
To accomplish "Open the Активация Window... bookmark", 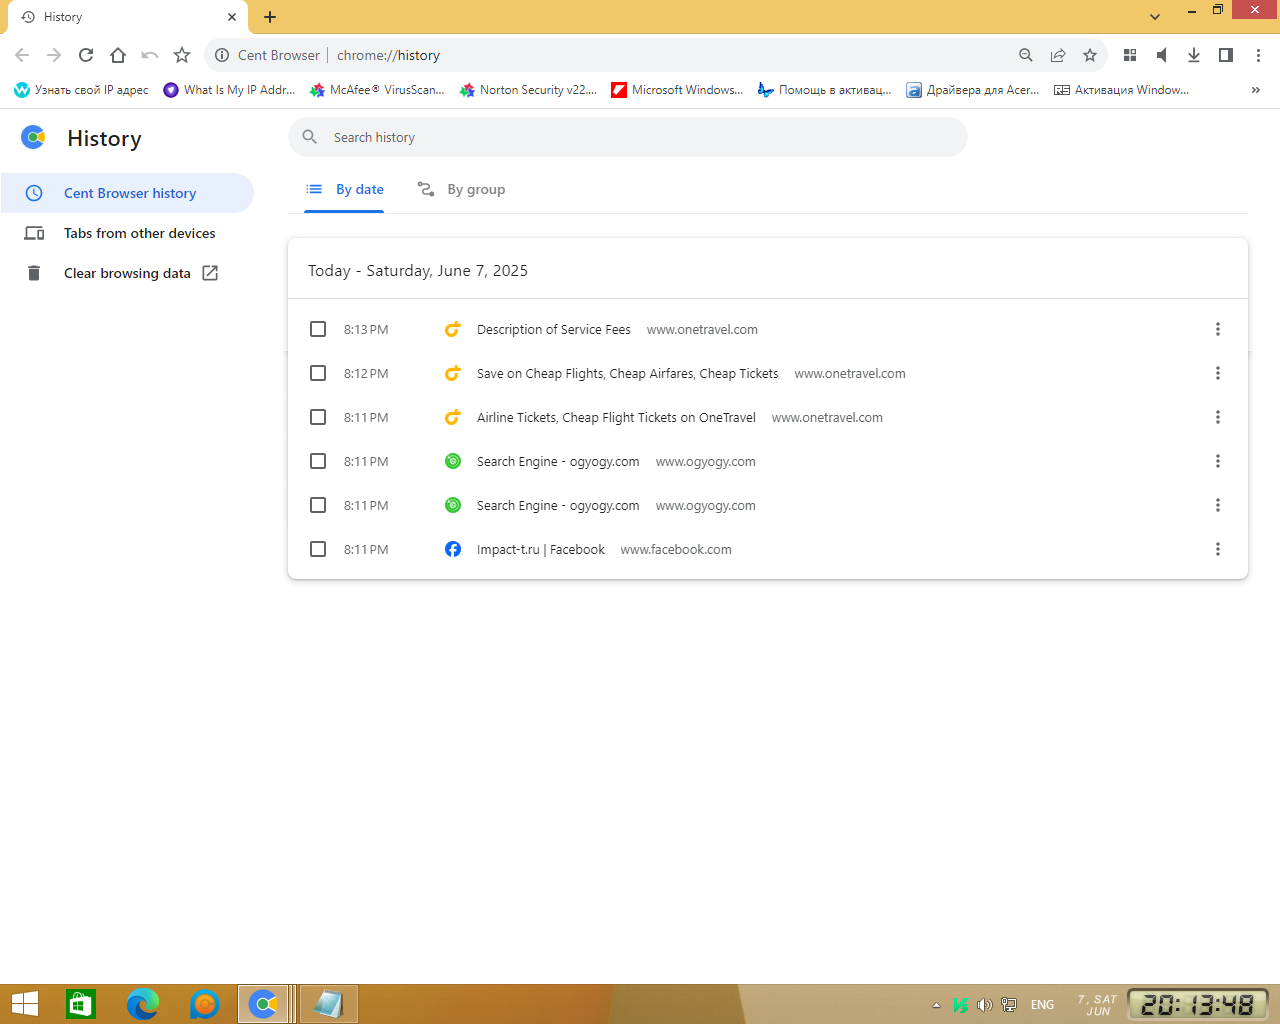I will [x=1121, y=90].
